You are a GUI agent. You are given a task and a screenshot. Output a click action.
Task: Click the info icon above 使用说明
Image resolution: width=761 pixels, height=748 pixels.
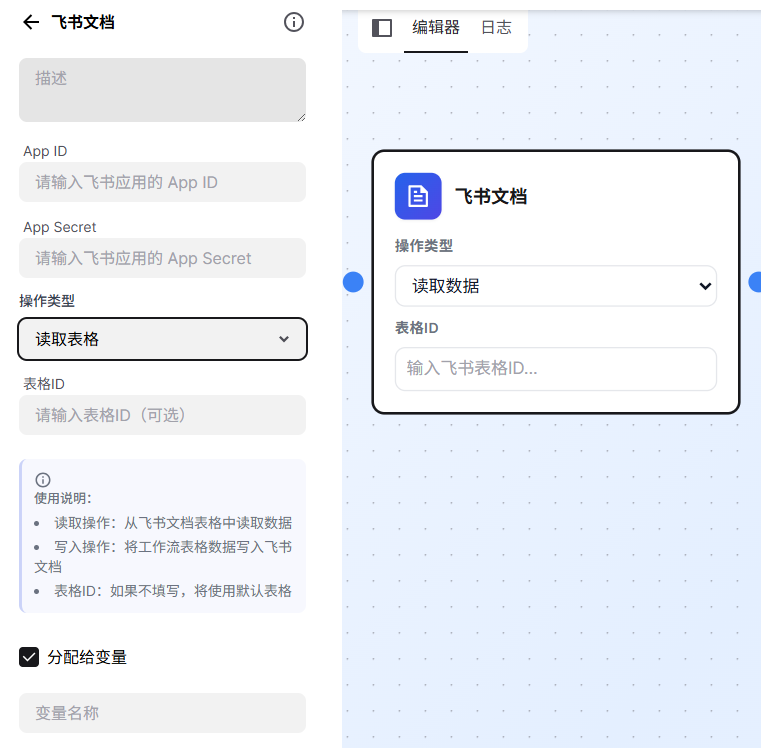[43, 480]
